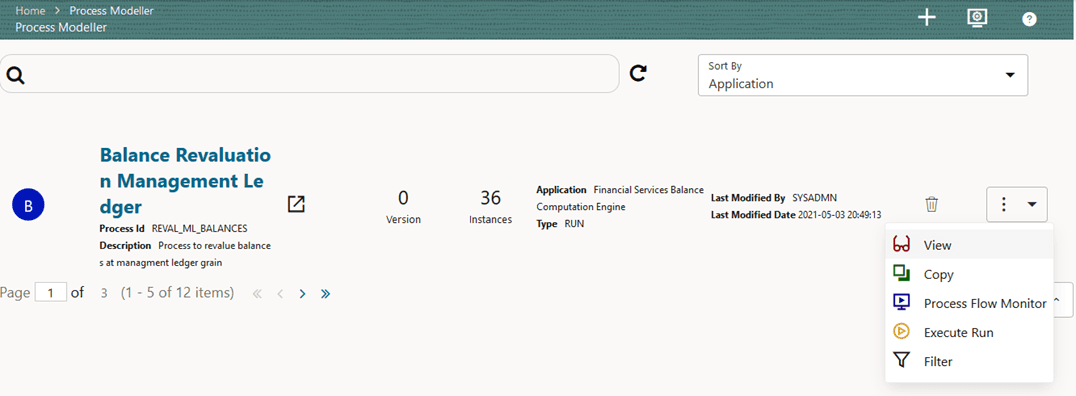Viewport: 1076px width, 396px height.
Task: Delete process with the trash icon
Action: tap(931, 204)
